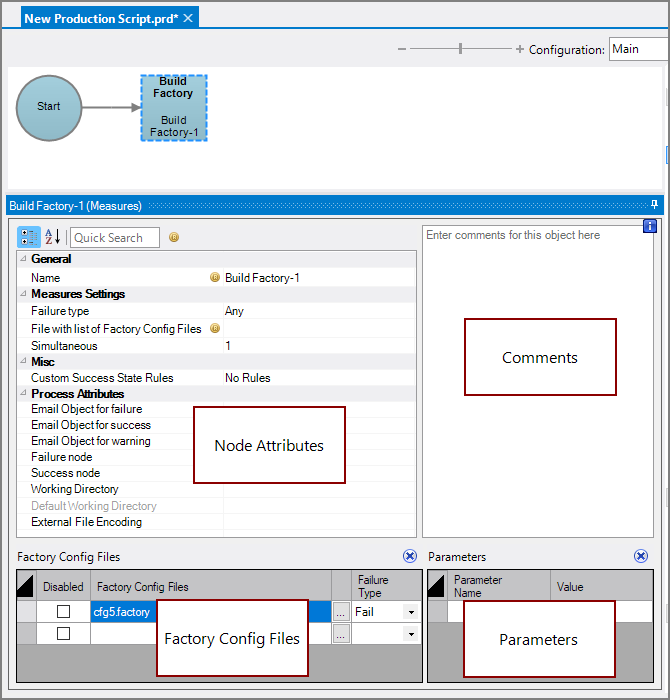Pin the Build Factory-1 (Measures) panel
The height and width of the screenshot is (700, 670).
pos(654,204)
